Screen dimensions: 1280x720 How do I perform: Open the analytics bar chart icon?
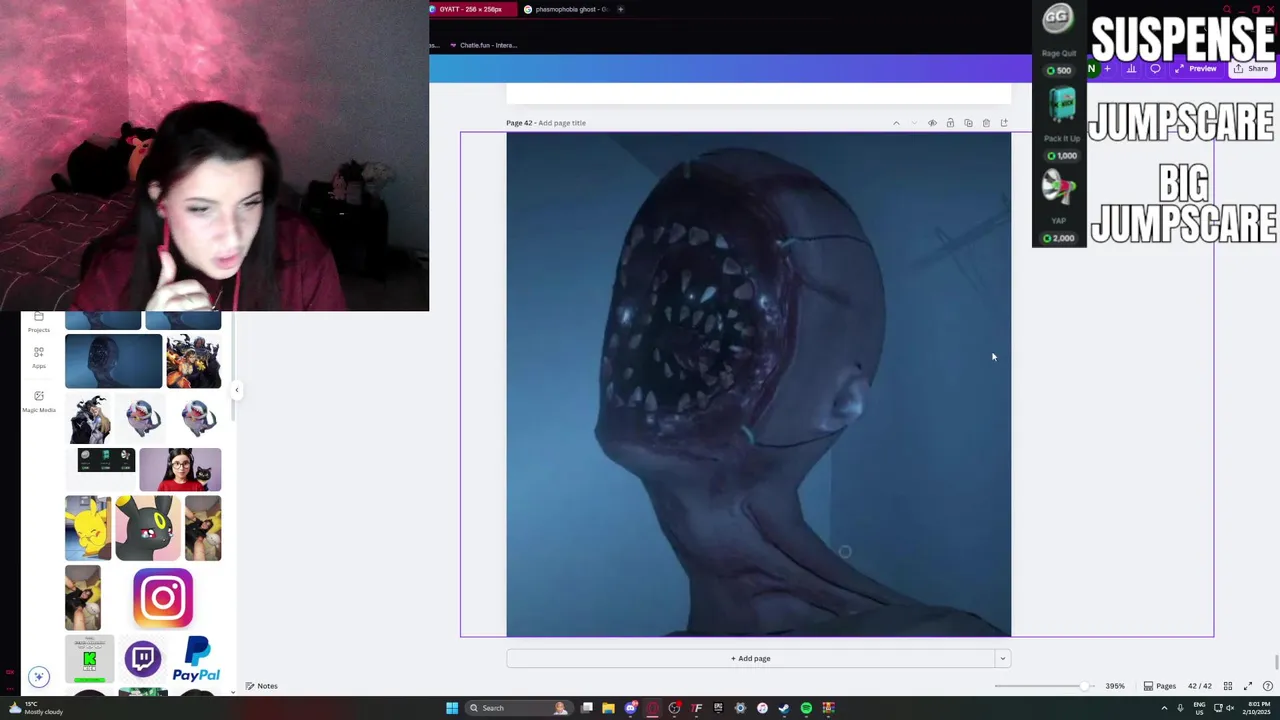pos(1131,69)
